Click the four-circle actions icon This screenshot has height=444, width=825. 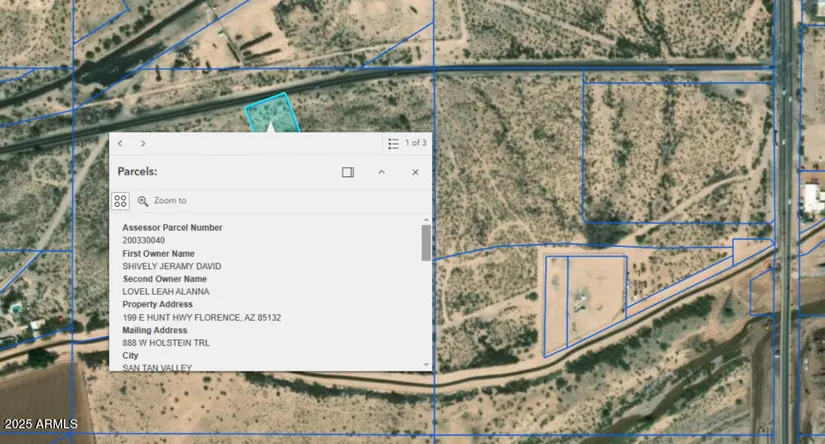[120, 201]
